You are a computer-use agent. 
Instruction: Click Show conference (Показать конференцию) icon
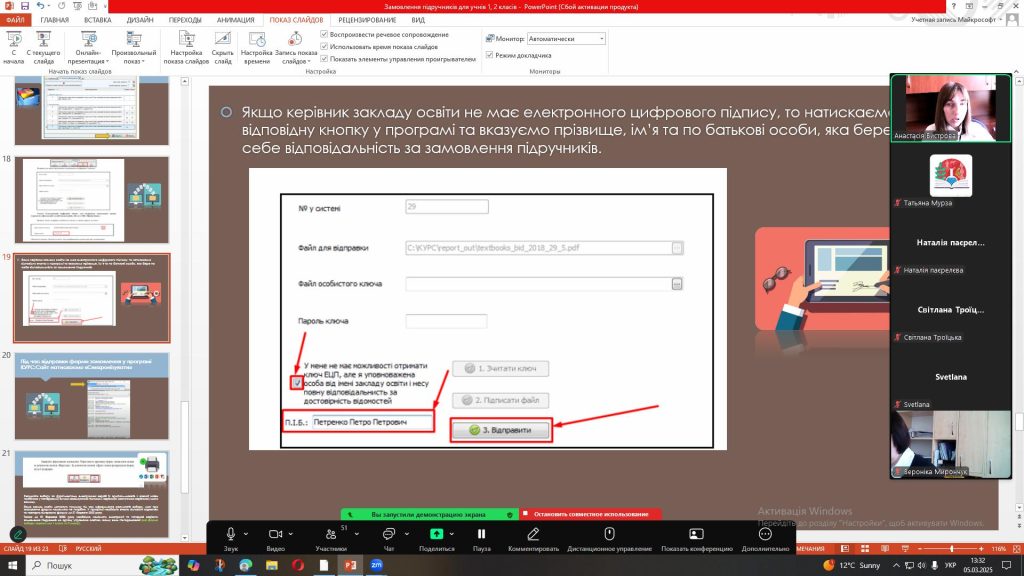click(x=696, y=534)
